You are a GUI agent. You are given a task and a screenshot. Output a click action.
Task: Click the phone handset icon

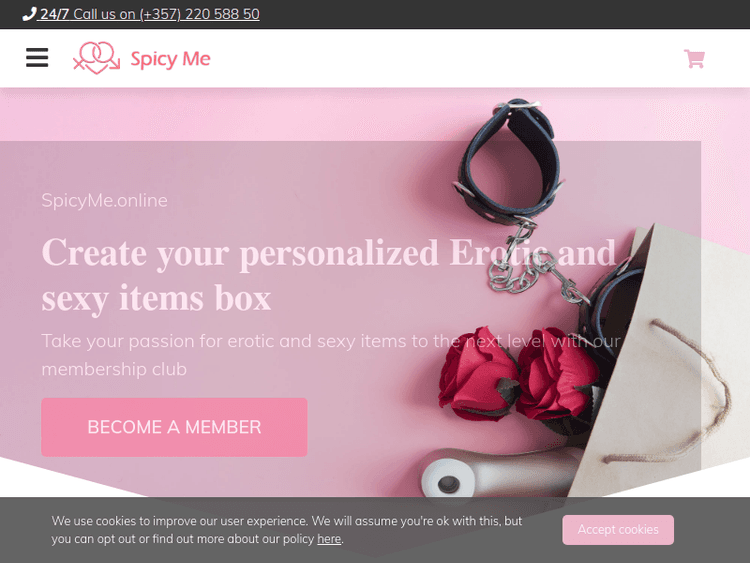pos(29,14)
